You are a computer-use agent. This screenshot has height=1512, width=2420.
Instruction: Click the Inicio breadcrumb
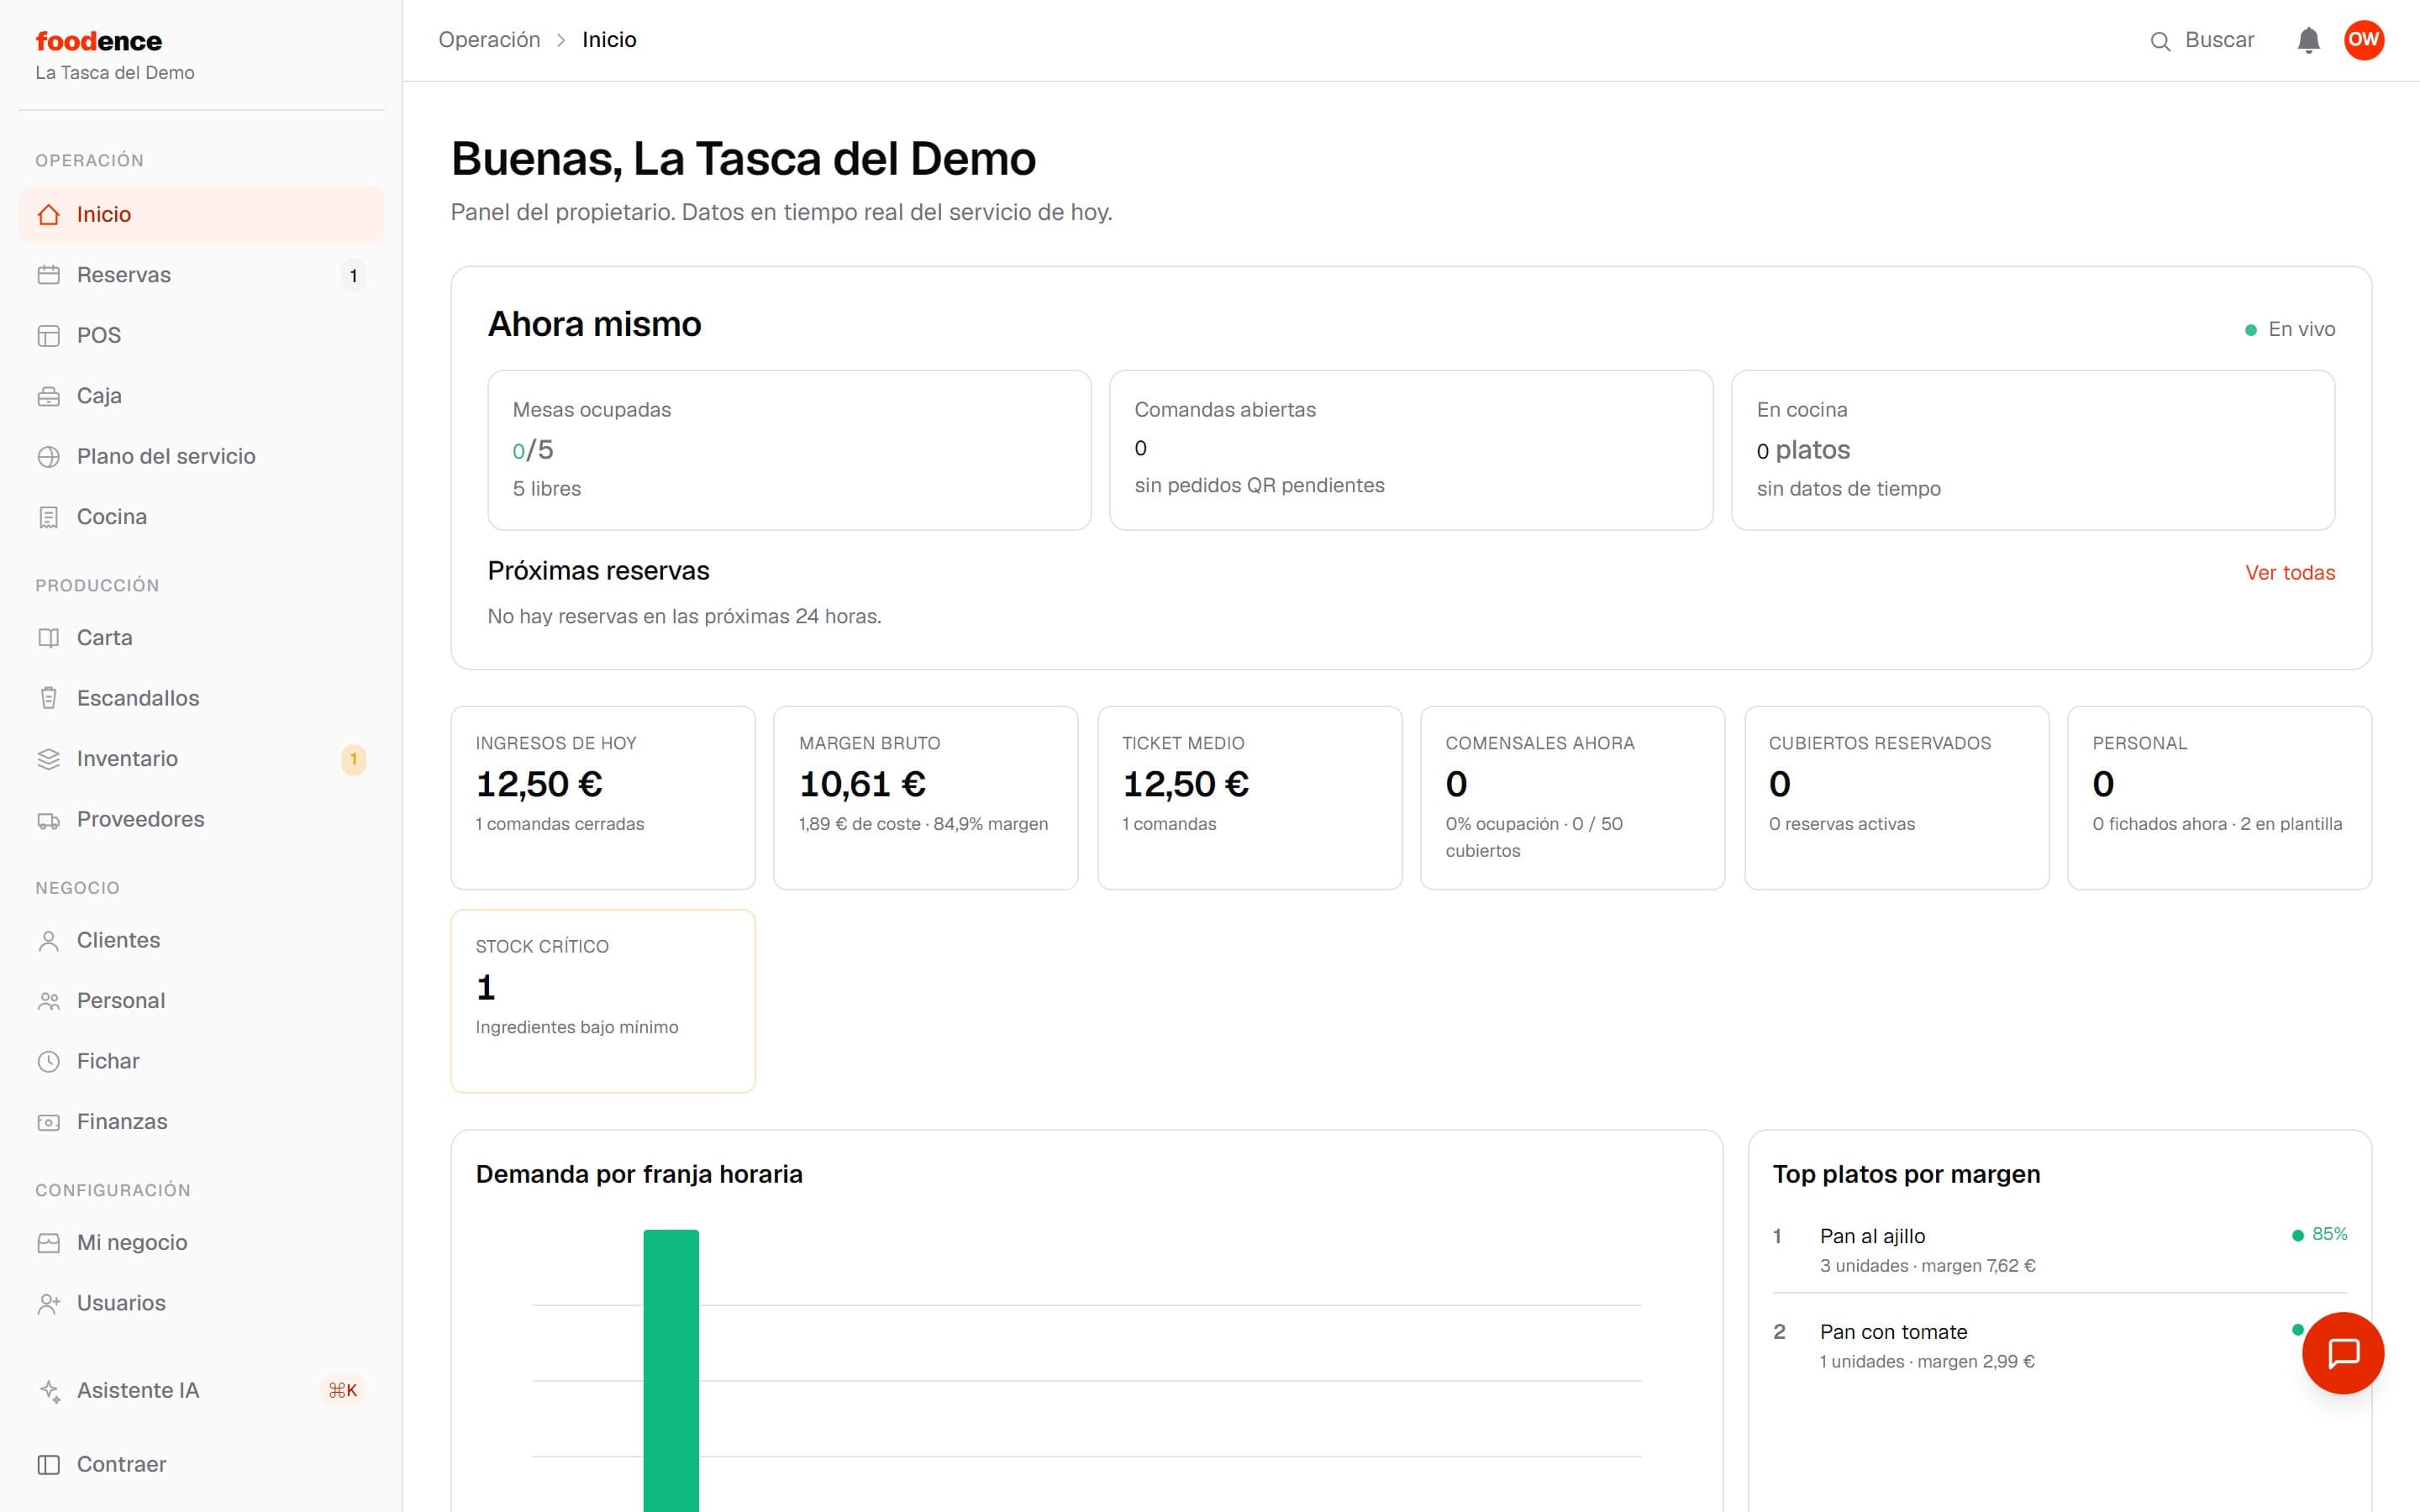tap(609, 40)
